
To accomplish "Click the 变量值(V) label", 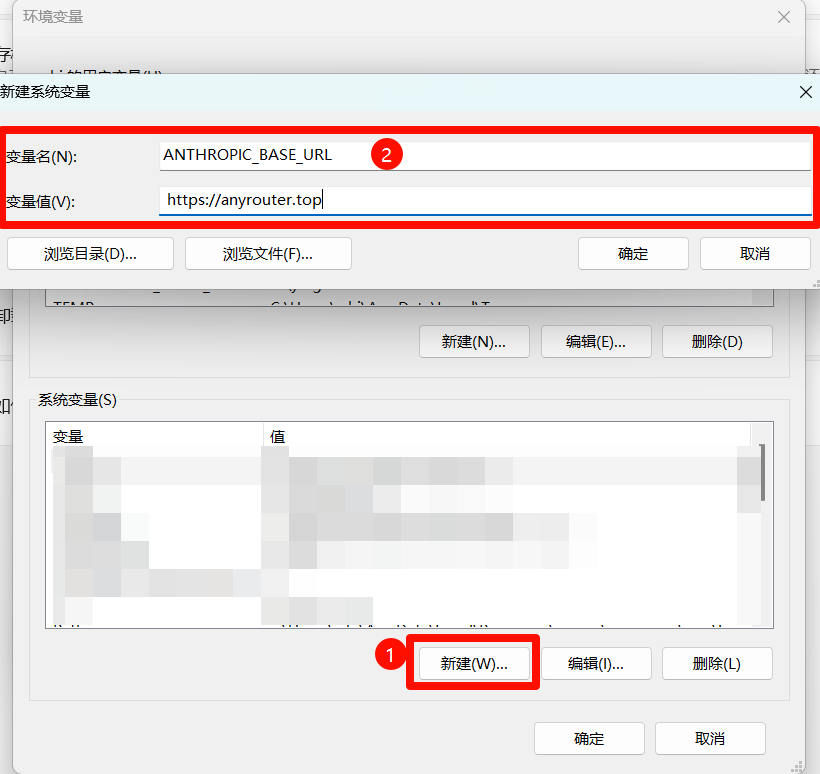I will 40,201.
